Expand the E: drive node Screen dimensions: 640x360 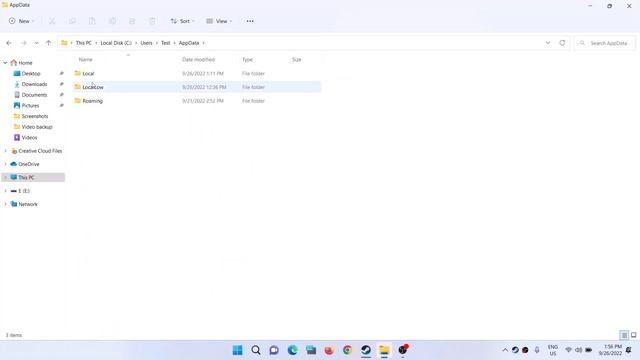click(5, 191)
